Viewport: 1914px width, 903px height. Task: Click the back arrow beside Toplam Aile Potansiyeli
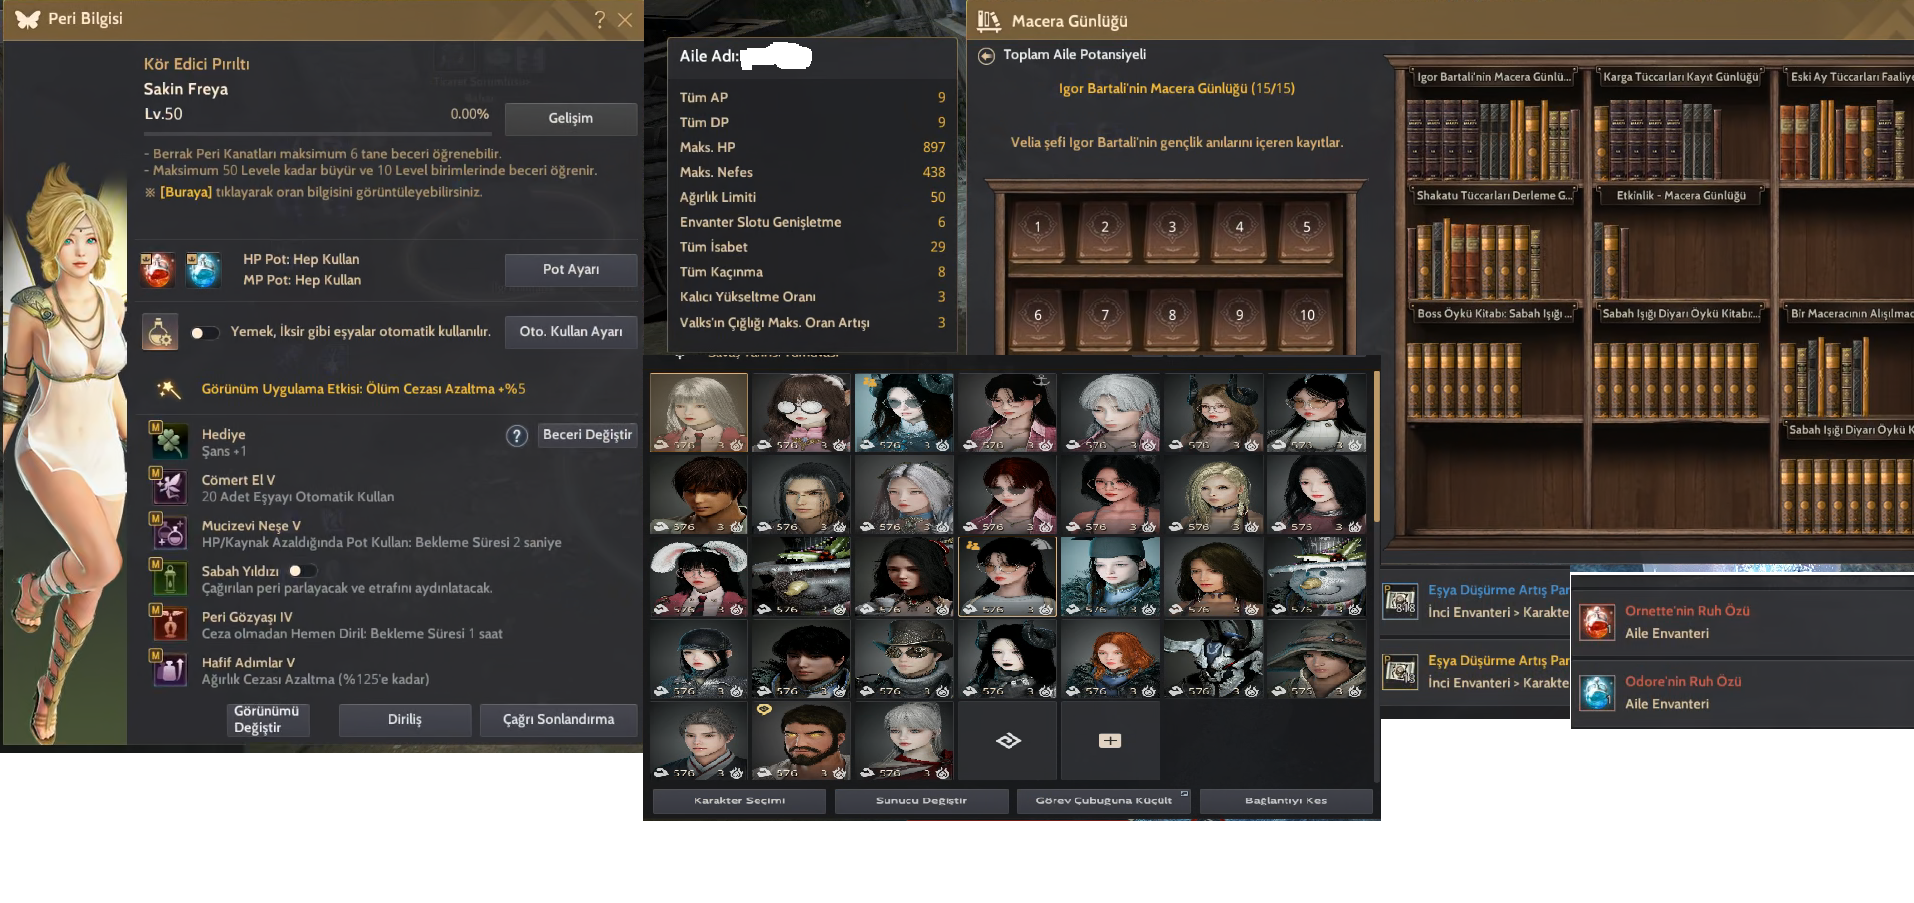point(986,56)
